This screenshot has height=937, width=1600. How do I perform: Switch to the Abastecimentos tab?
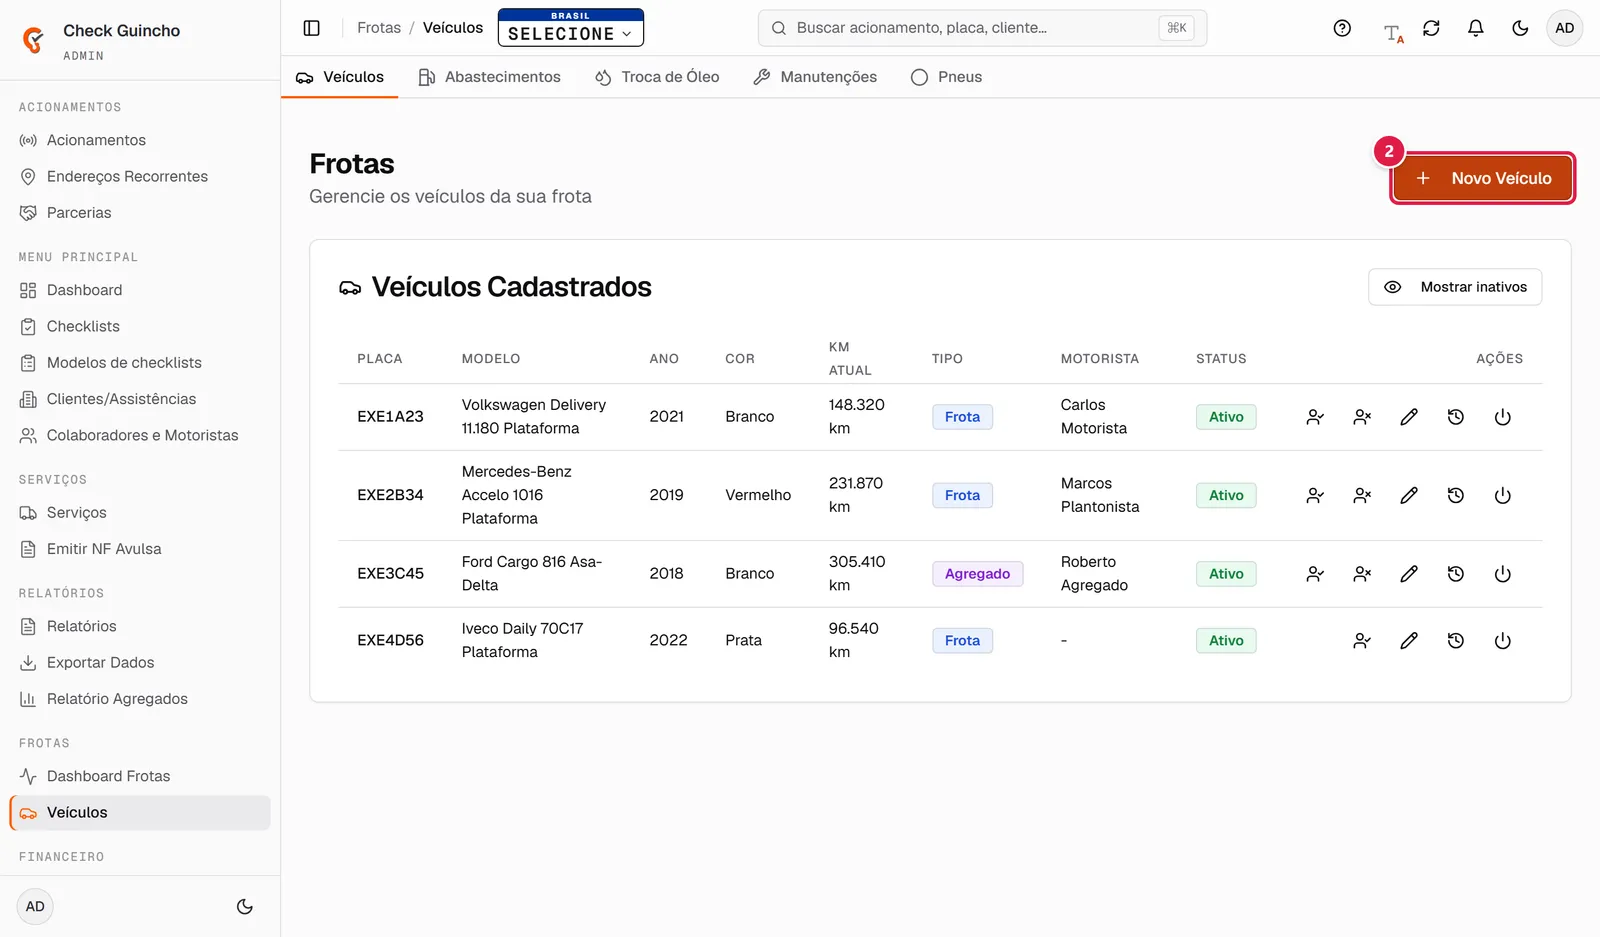pos(489,77)
